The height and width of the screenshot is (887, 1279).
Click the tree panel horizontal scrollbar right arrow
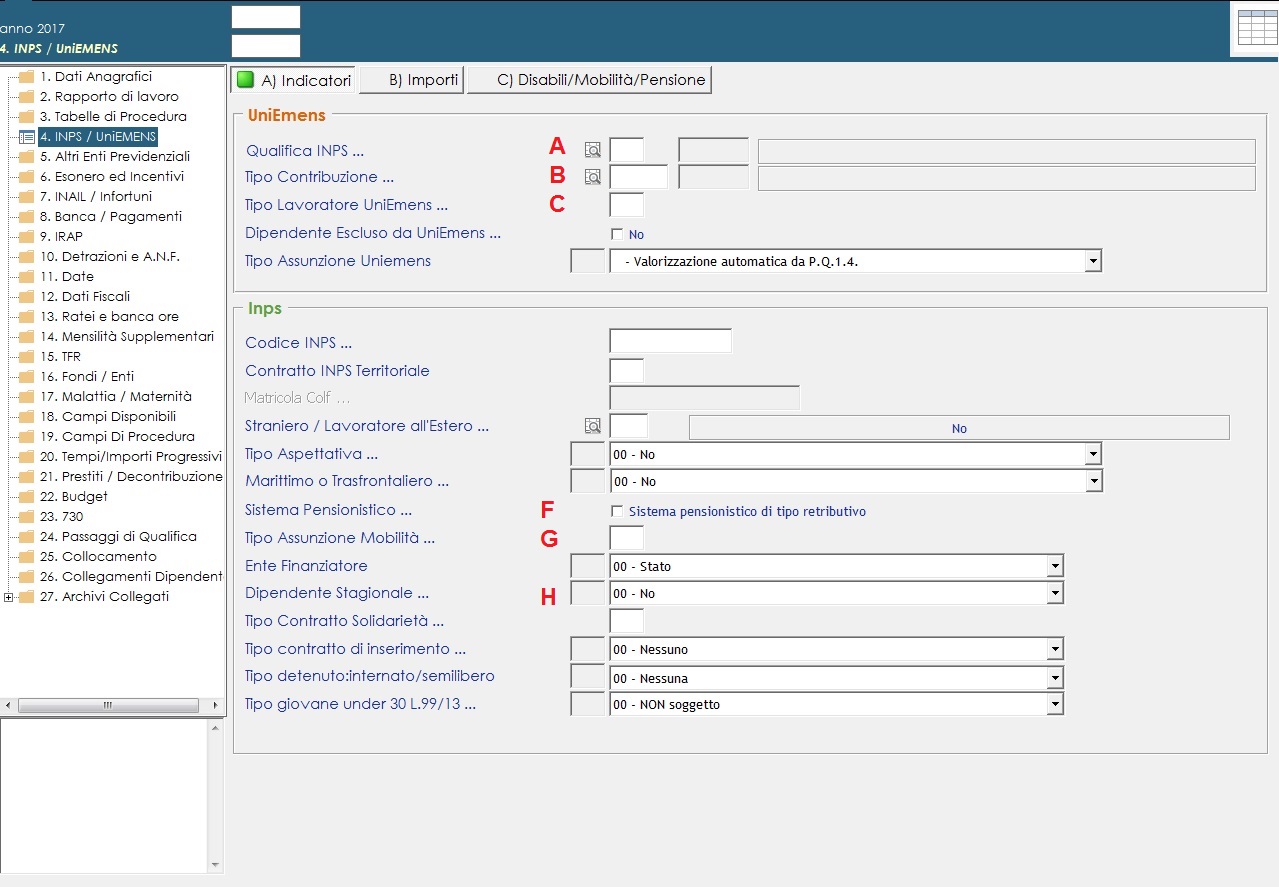point(215,705)
